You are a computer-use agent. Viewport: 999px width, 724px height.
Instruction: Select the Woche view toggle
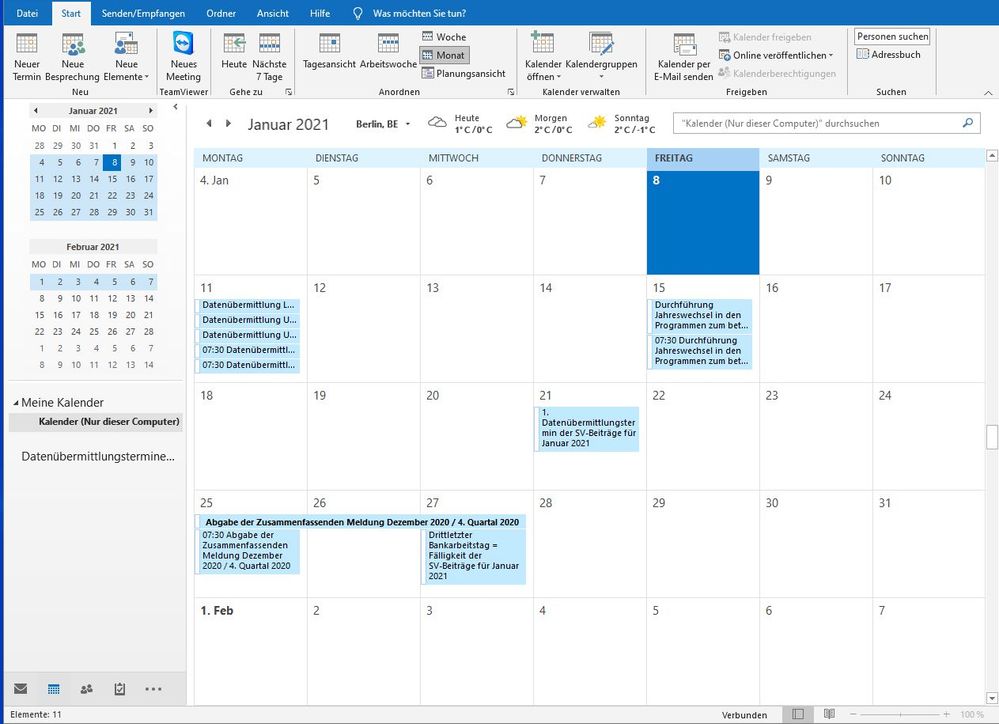(x=443, y=37)
